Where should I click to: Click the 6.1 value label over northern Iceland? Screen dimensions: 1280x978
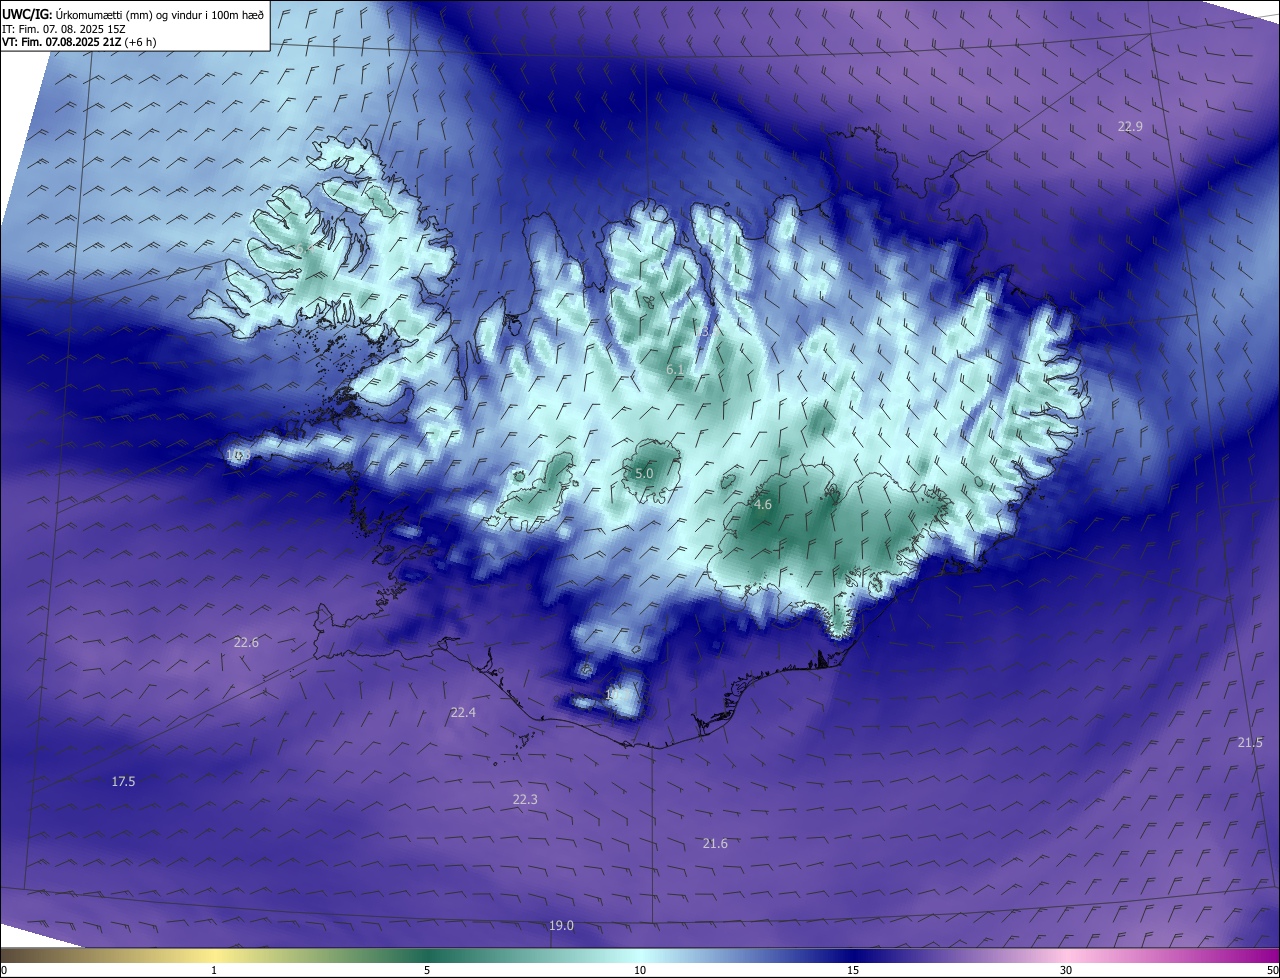(675, 370)
